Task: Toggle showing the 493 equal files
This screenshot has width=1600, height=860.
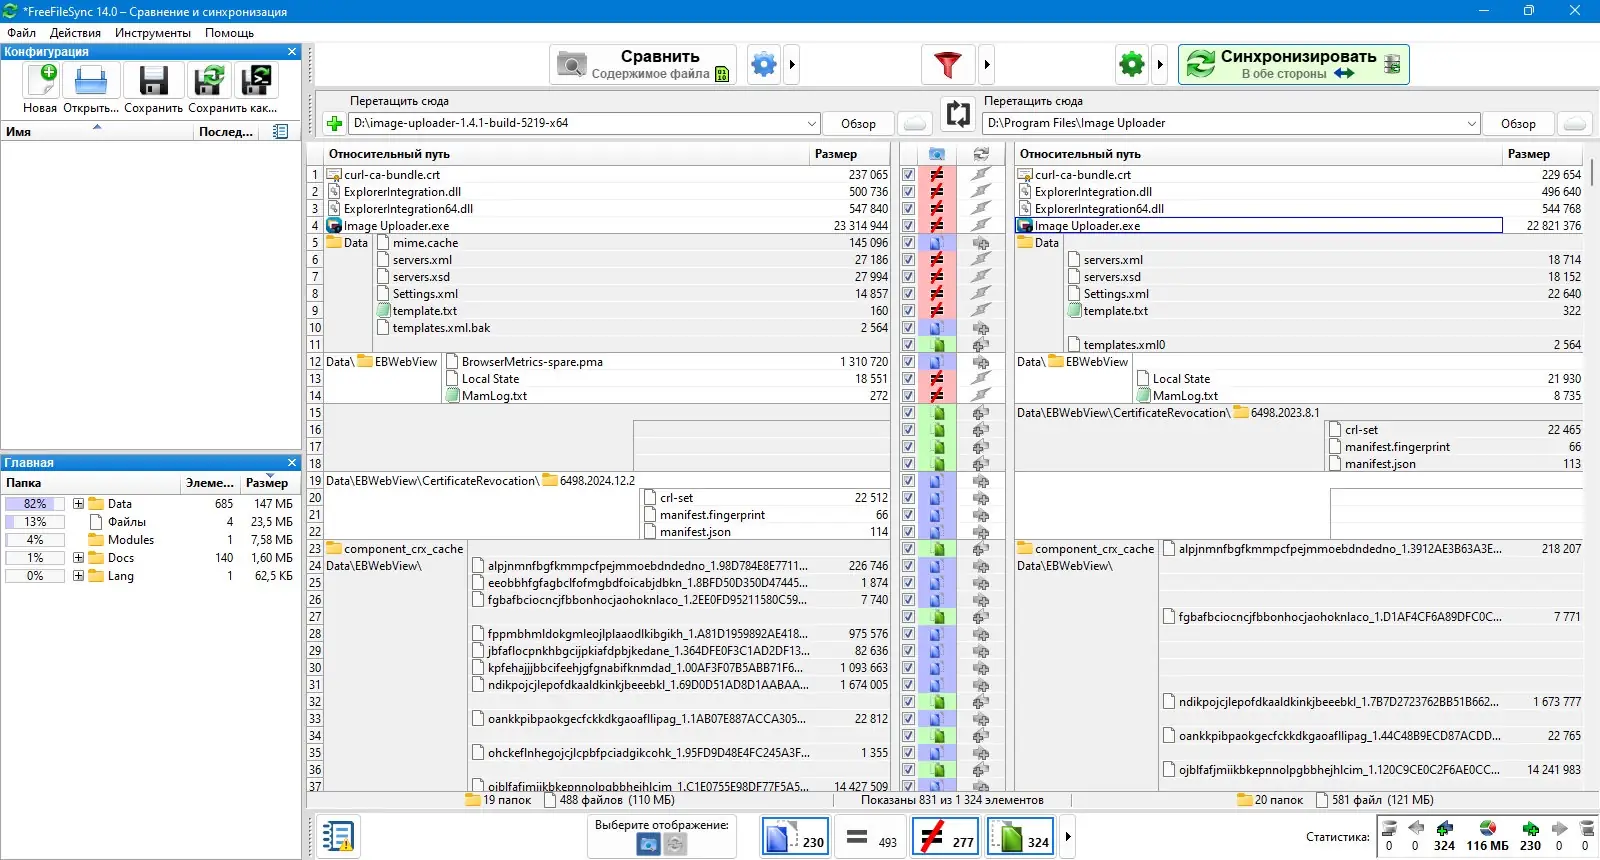Action: coord(872,837)
